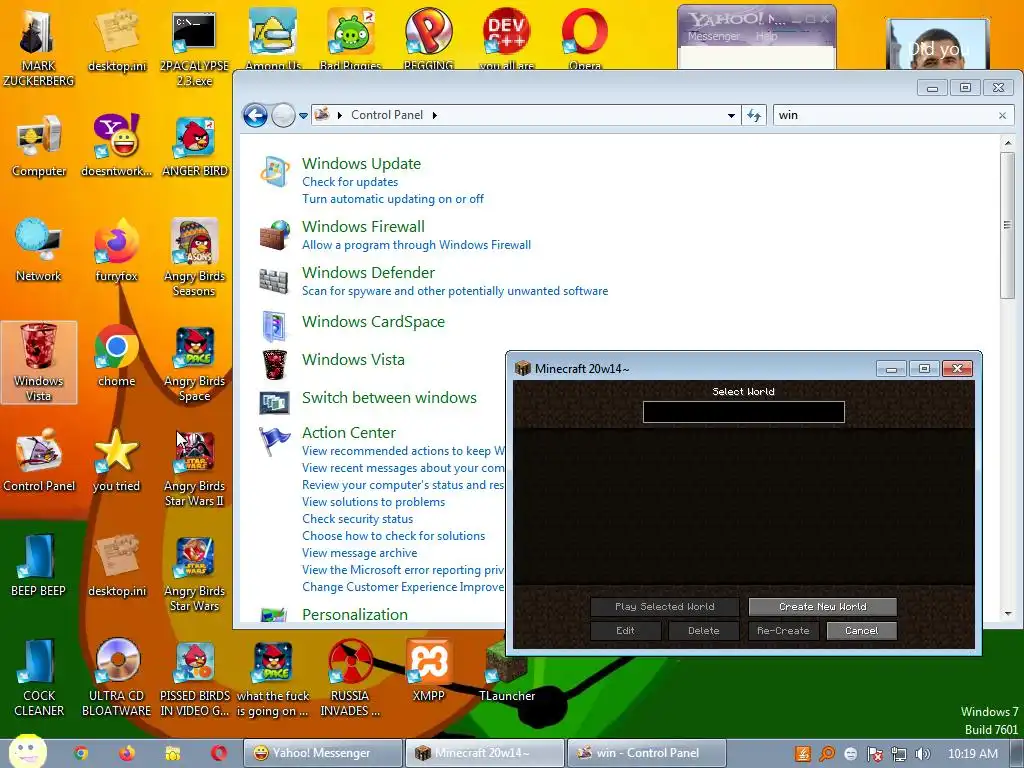
Task: Click the volume speaker tray icon
Action: 923,754
